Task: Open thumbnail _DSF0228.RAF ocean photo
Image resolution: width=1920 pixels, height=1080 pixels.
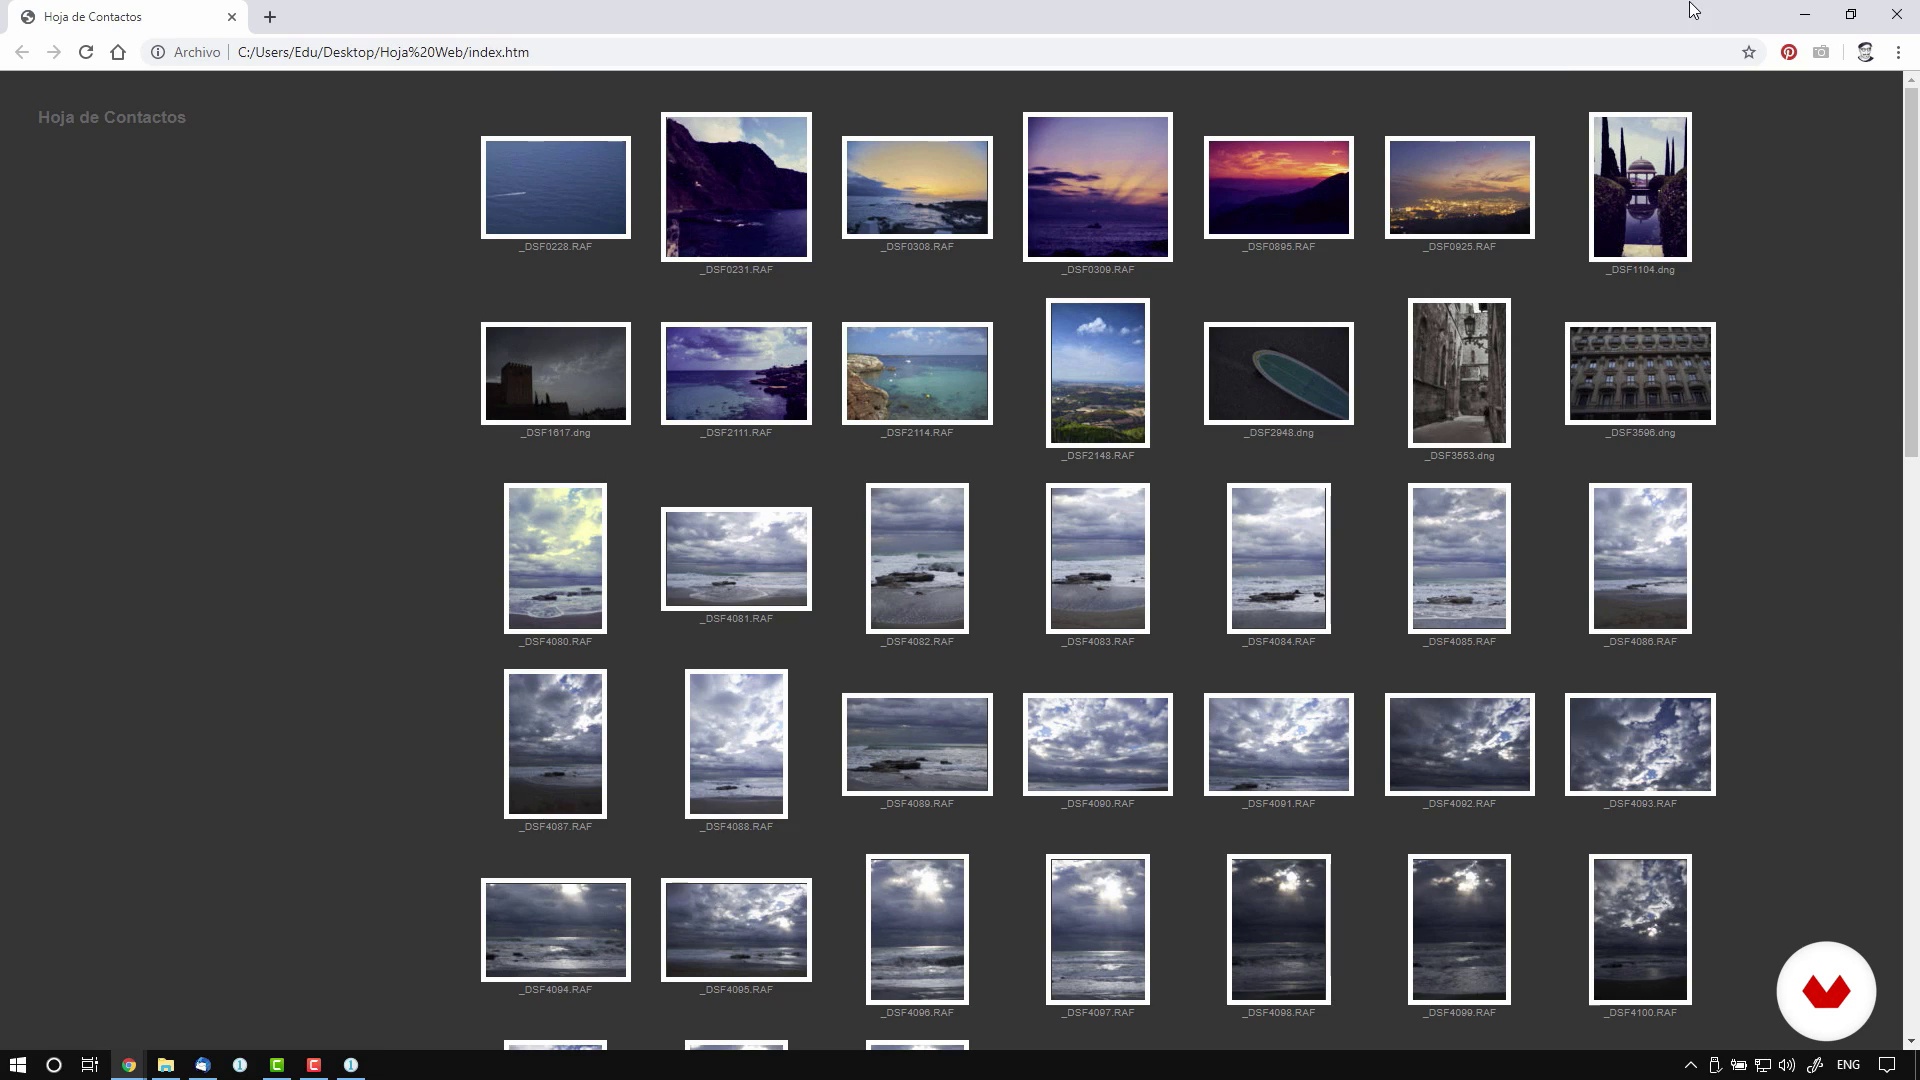Action: [x=556, y=188]
